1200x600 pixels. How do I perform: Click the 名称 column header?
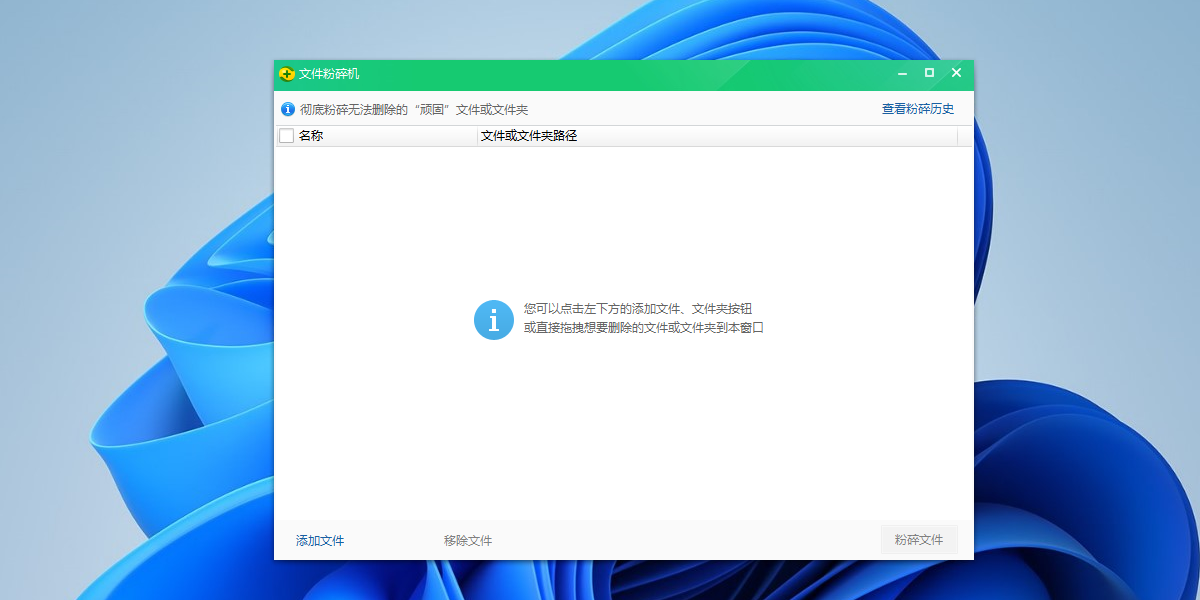310,135
